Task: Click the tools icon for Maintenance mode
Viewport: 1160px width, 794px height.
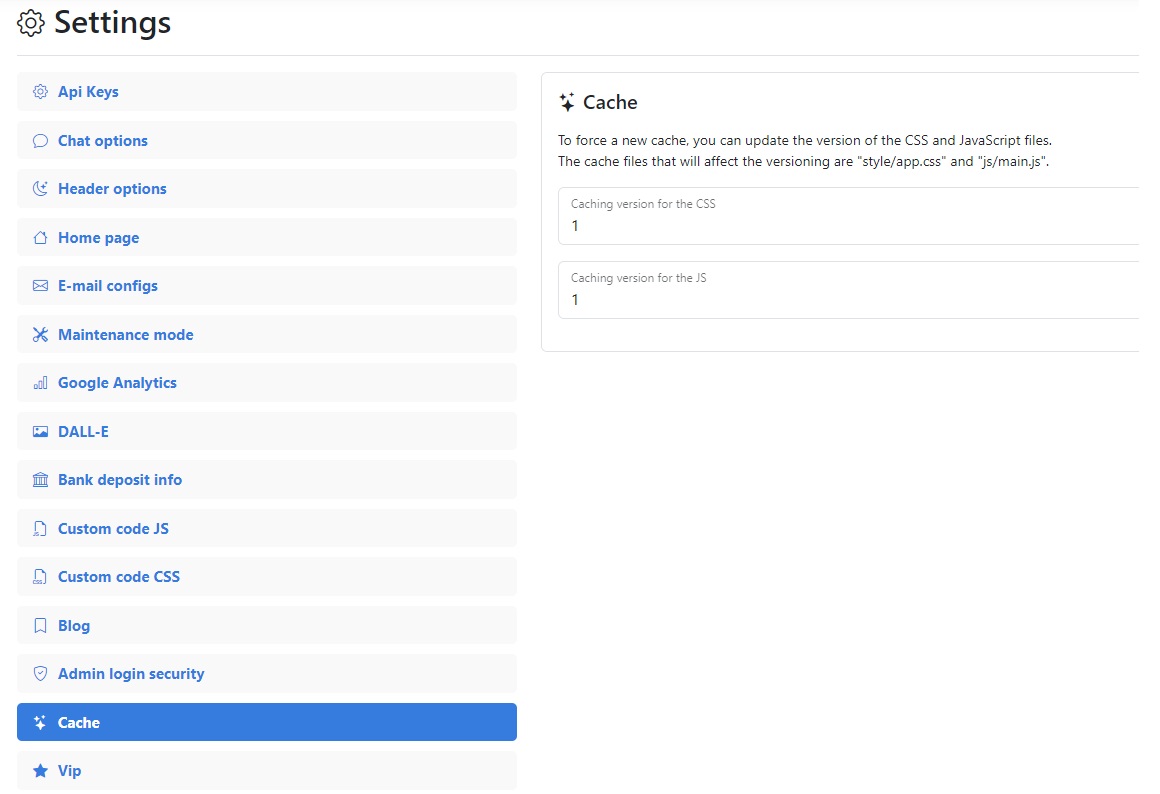Action: click(40, 335)
